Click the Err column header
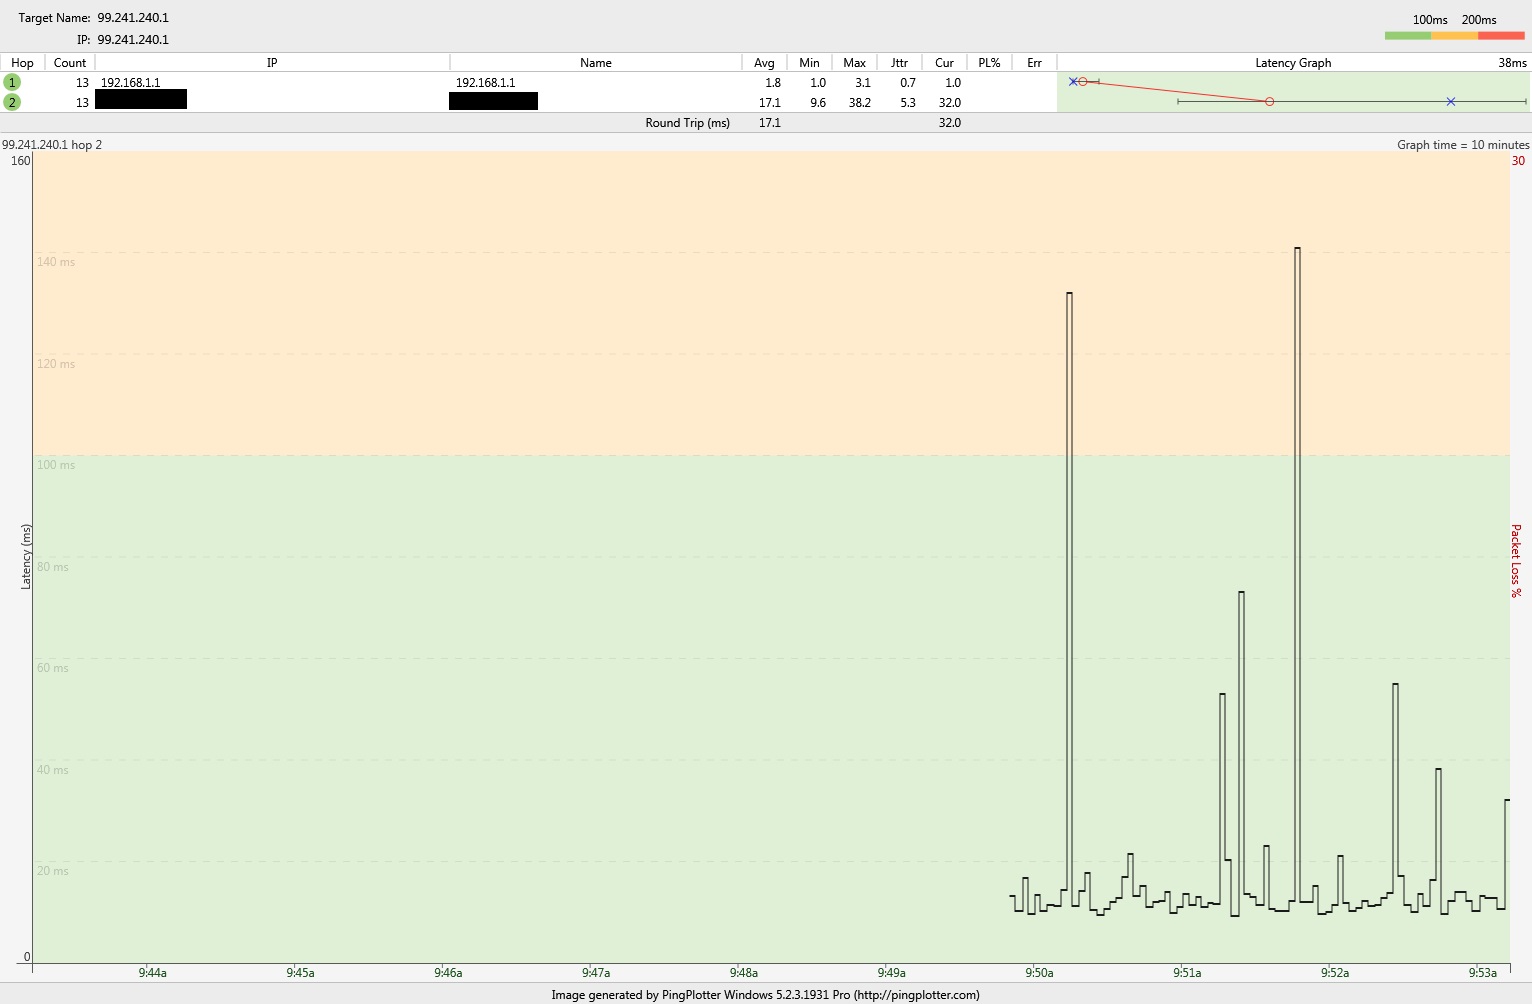Screen dimensions: 1532x1004 click(1034, 63)
